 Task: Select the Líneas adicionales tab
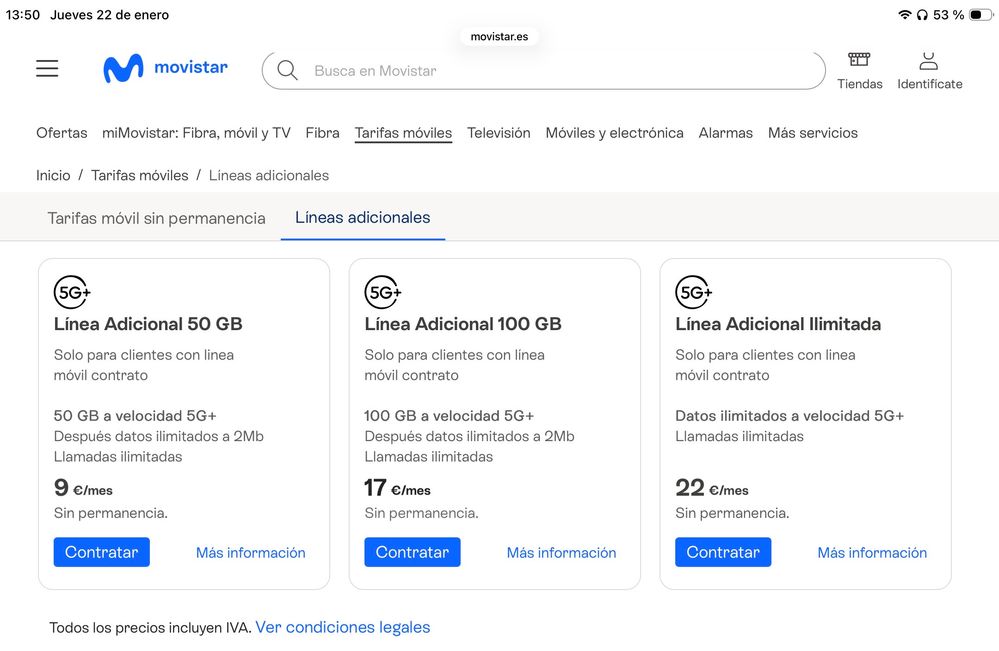coord(362,218)
